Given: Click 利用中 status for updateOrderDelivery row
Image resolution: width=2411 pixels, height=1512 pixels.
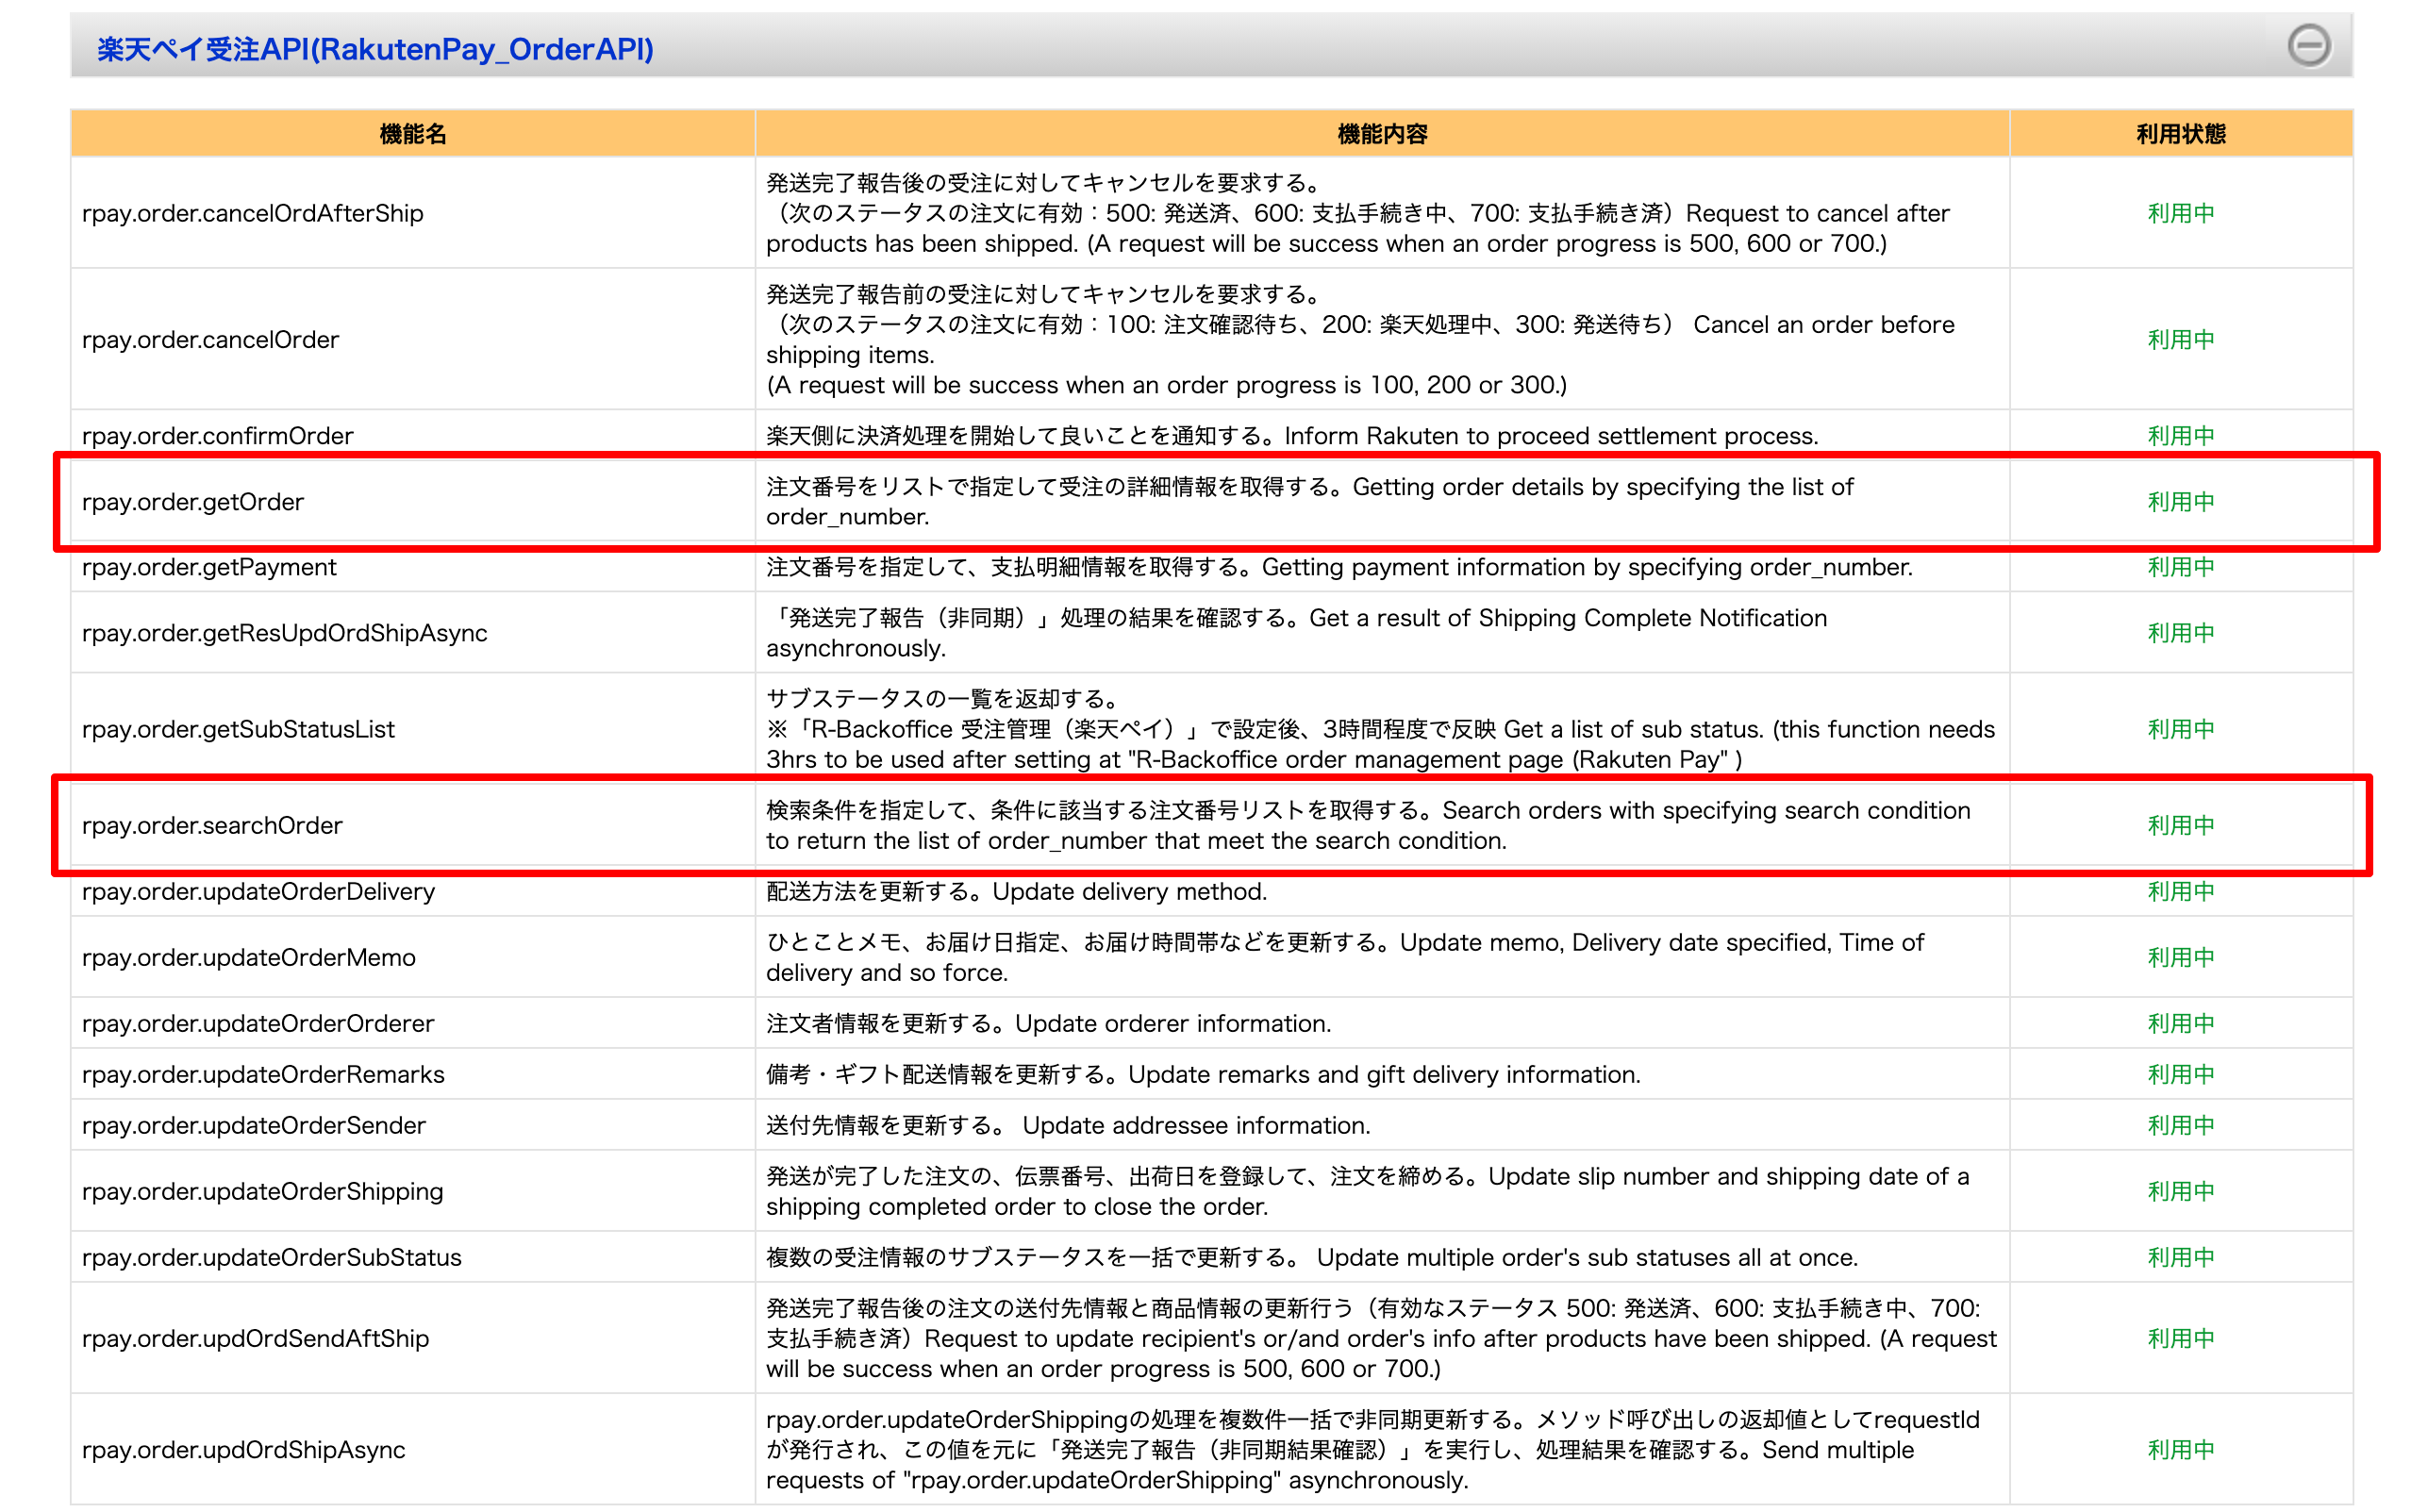Looking at the screenshot, I should tap(2180, 892).
